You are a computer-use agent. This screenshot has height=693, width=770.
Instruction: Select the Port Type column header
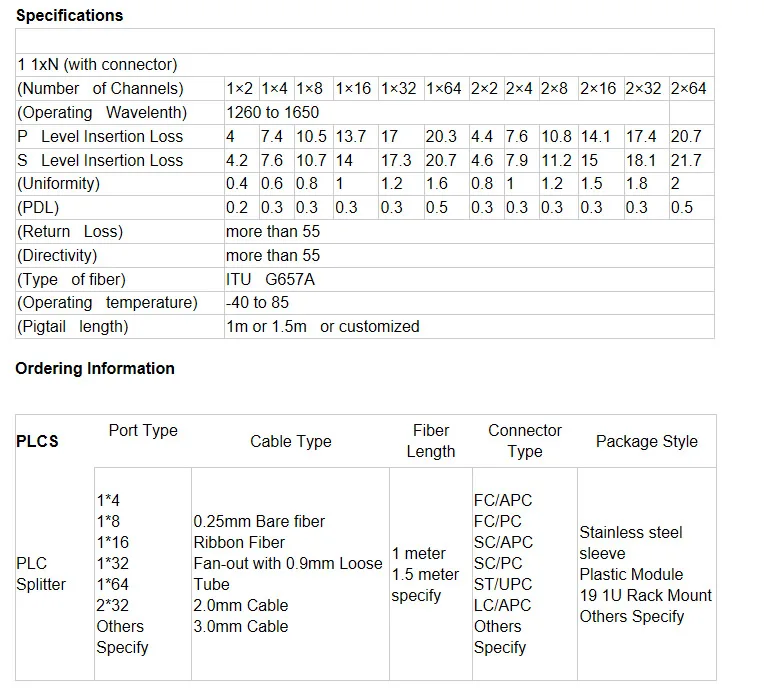pyautogui.click(x=142, y=431)
